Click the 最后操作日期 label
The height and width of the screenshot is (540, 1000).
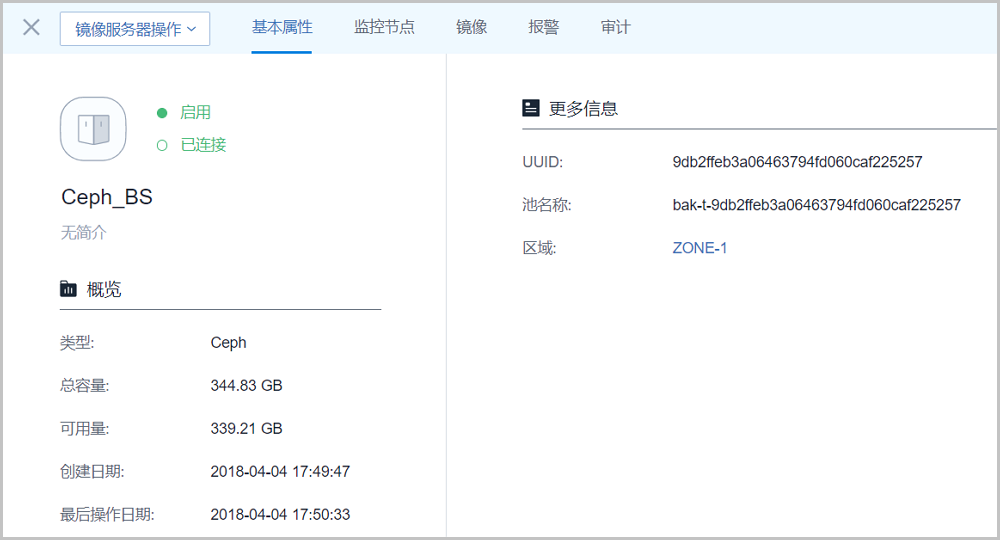coord(107,514)
